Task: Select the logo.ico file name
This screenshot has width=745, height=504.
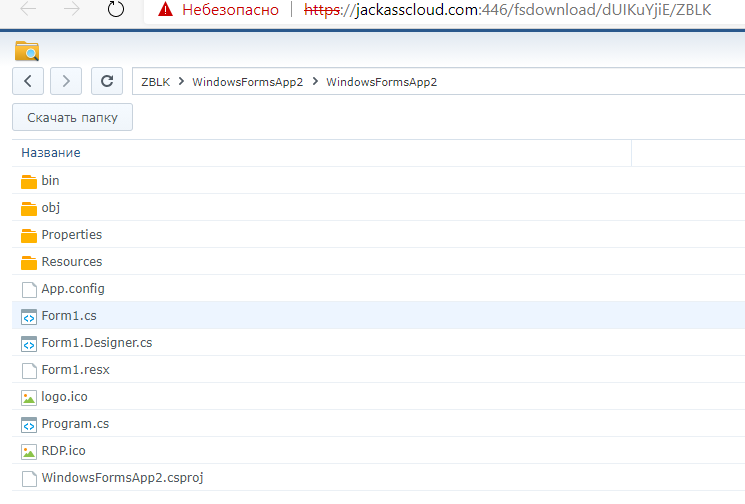Action: [x=65, y=397]
